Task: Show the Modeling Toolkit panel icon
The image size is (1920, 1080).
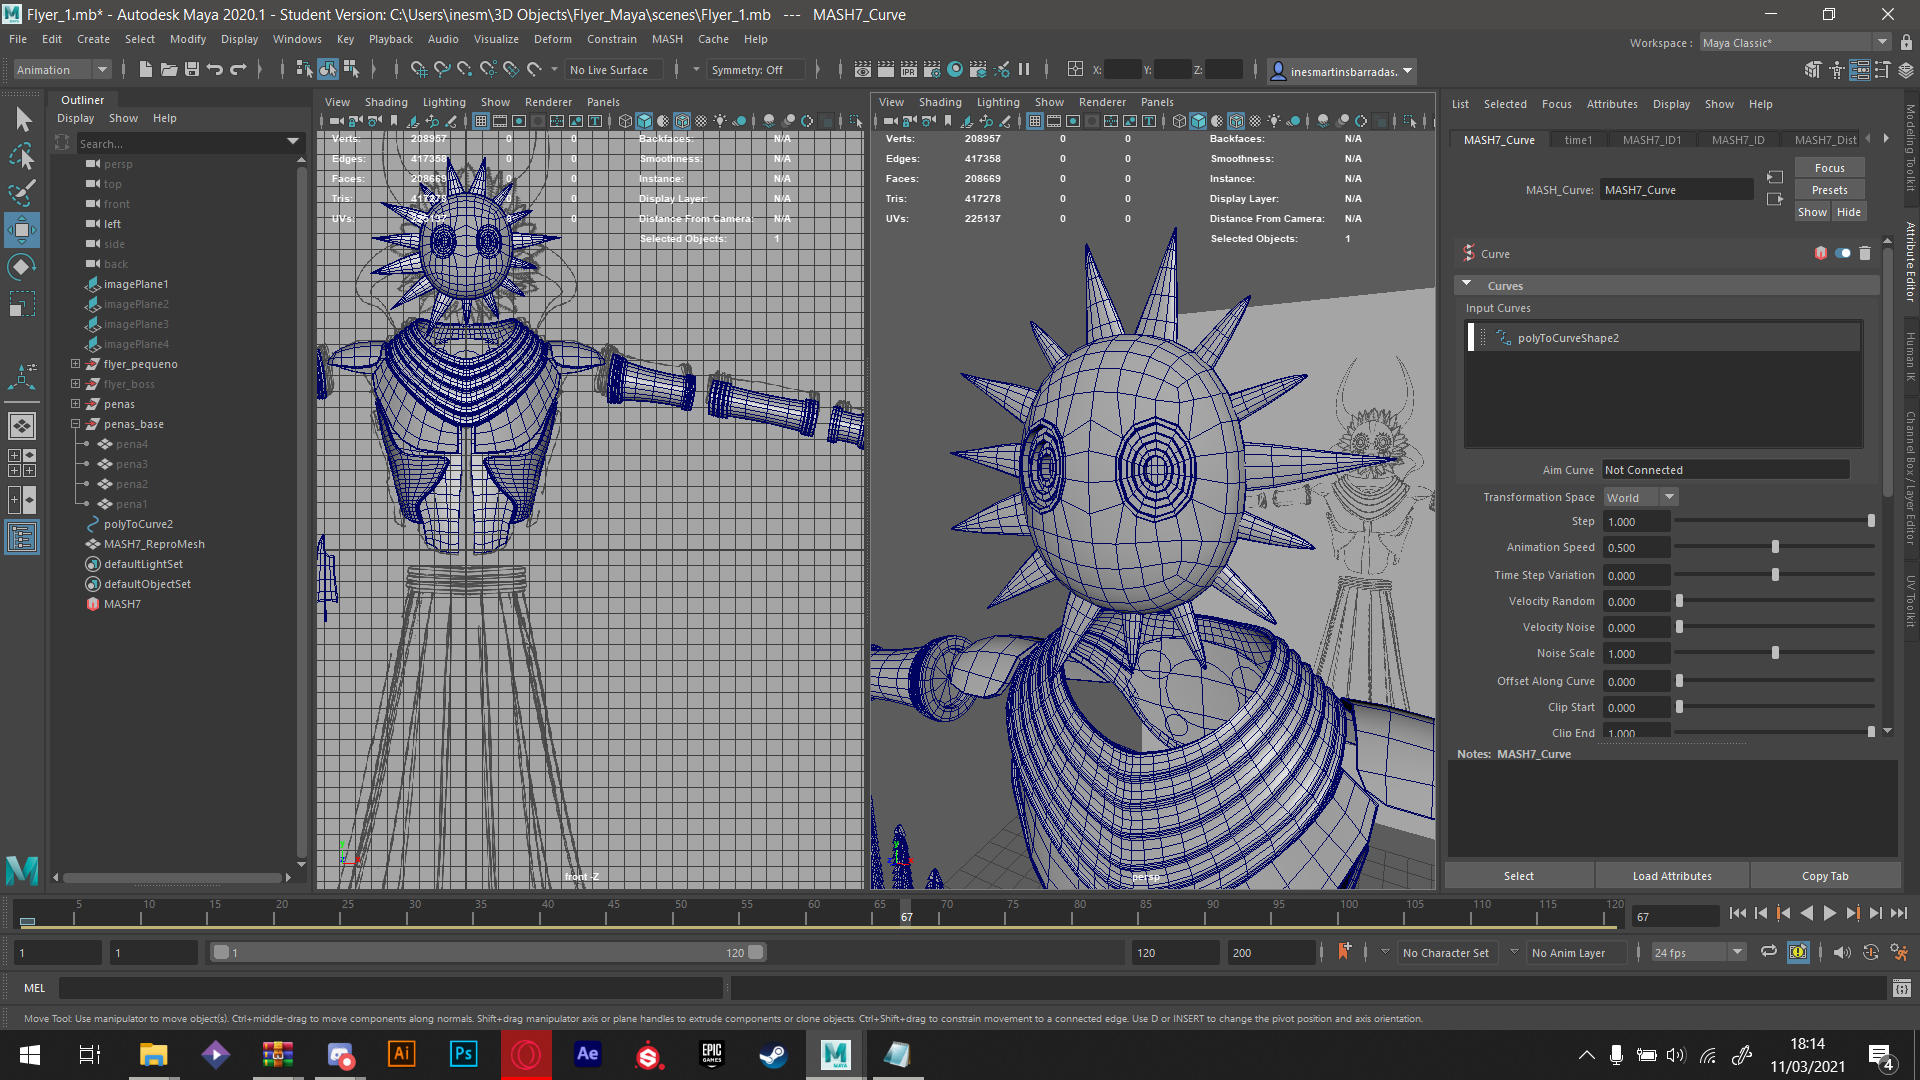Action: [x=1813, y=70]
